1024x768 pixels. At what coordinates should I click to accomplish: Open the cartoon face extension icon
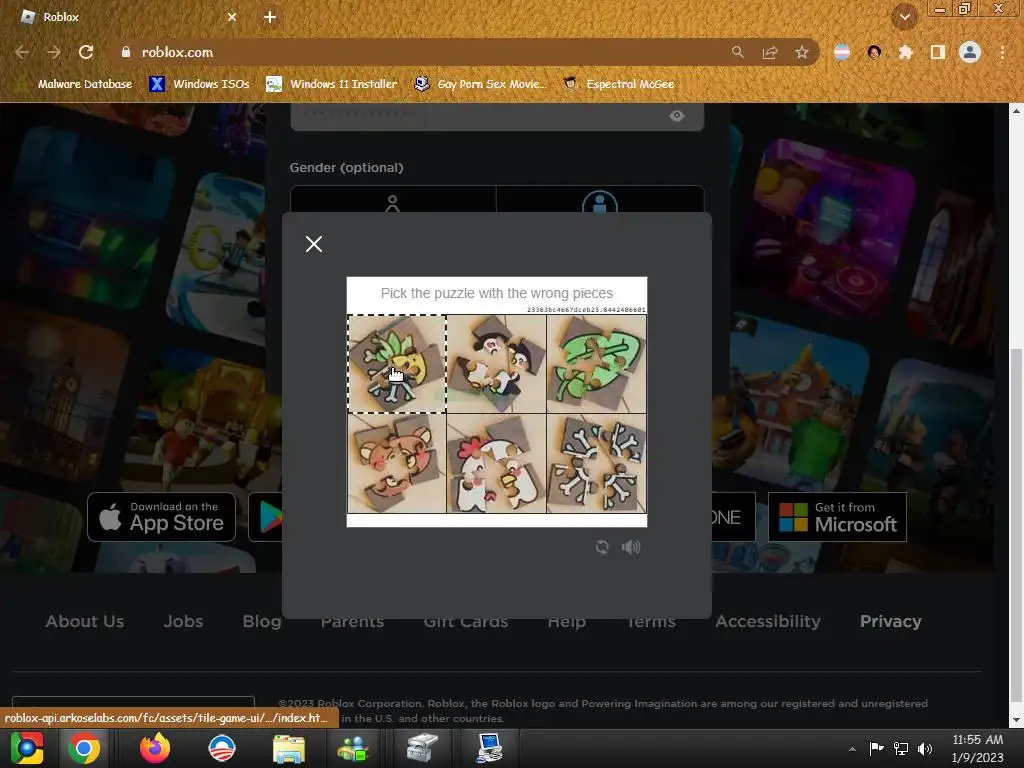[874, 52]
